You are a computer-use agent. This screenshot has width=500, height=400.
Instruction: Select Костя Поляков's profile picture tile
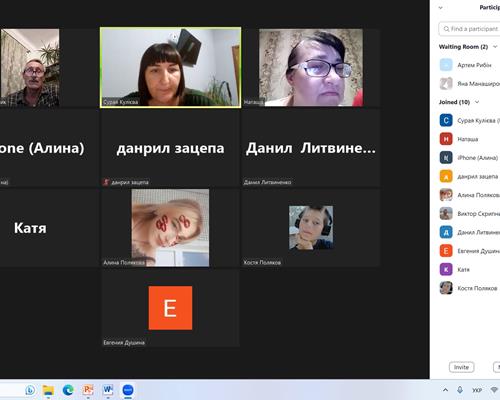click(x=311, y=228)
